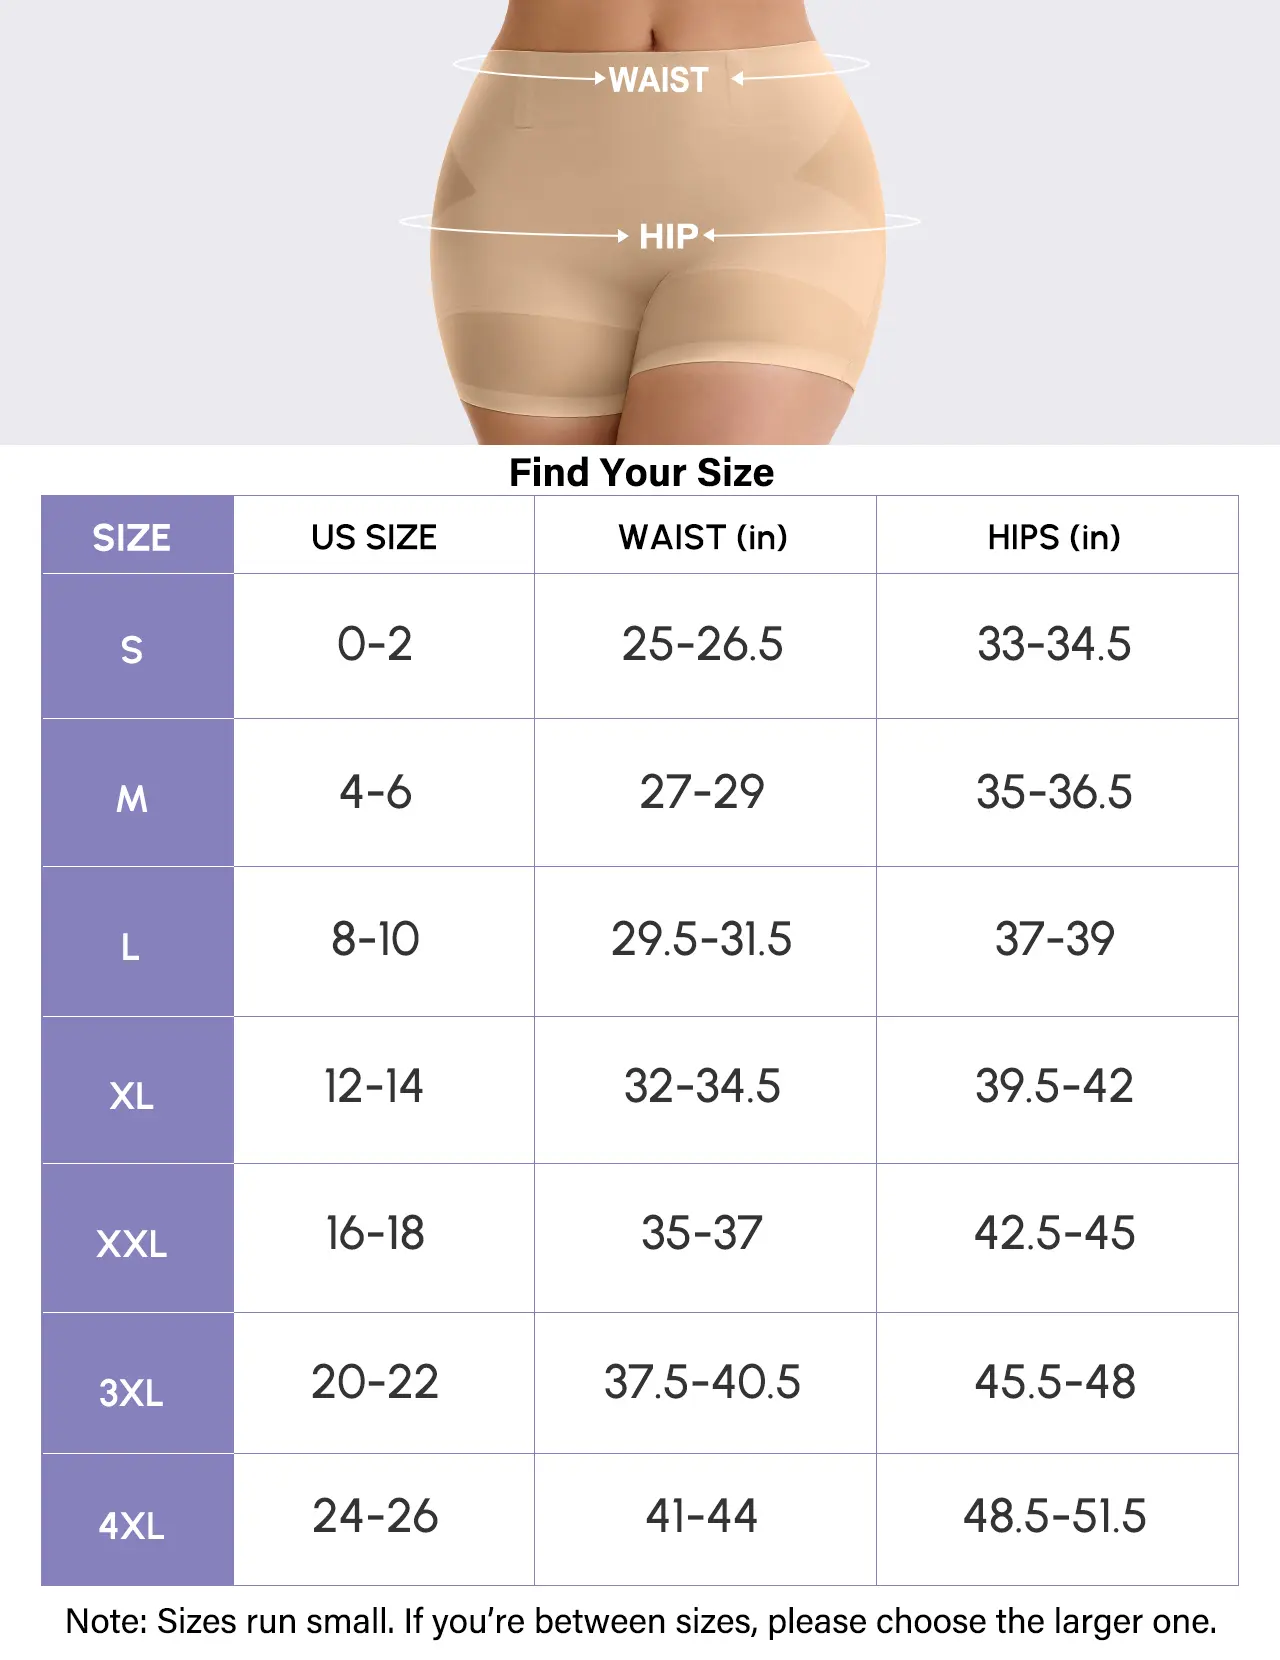1280x1660 pixels.
Task: Select the M size row label
Action: pyautogui.click(x=132, y=798)
